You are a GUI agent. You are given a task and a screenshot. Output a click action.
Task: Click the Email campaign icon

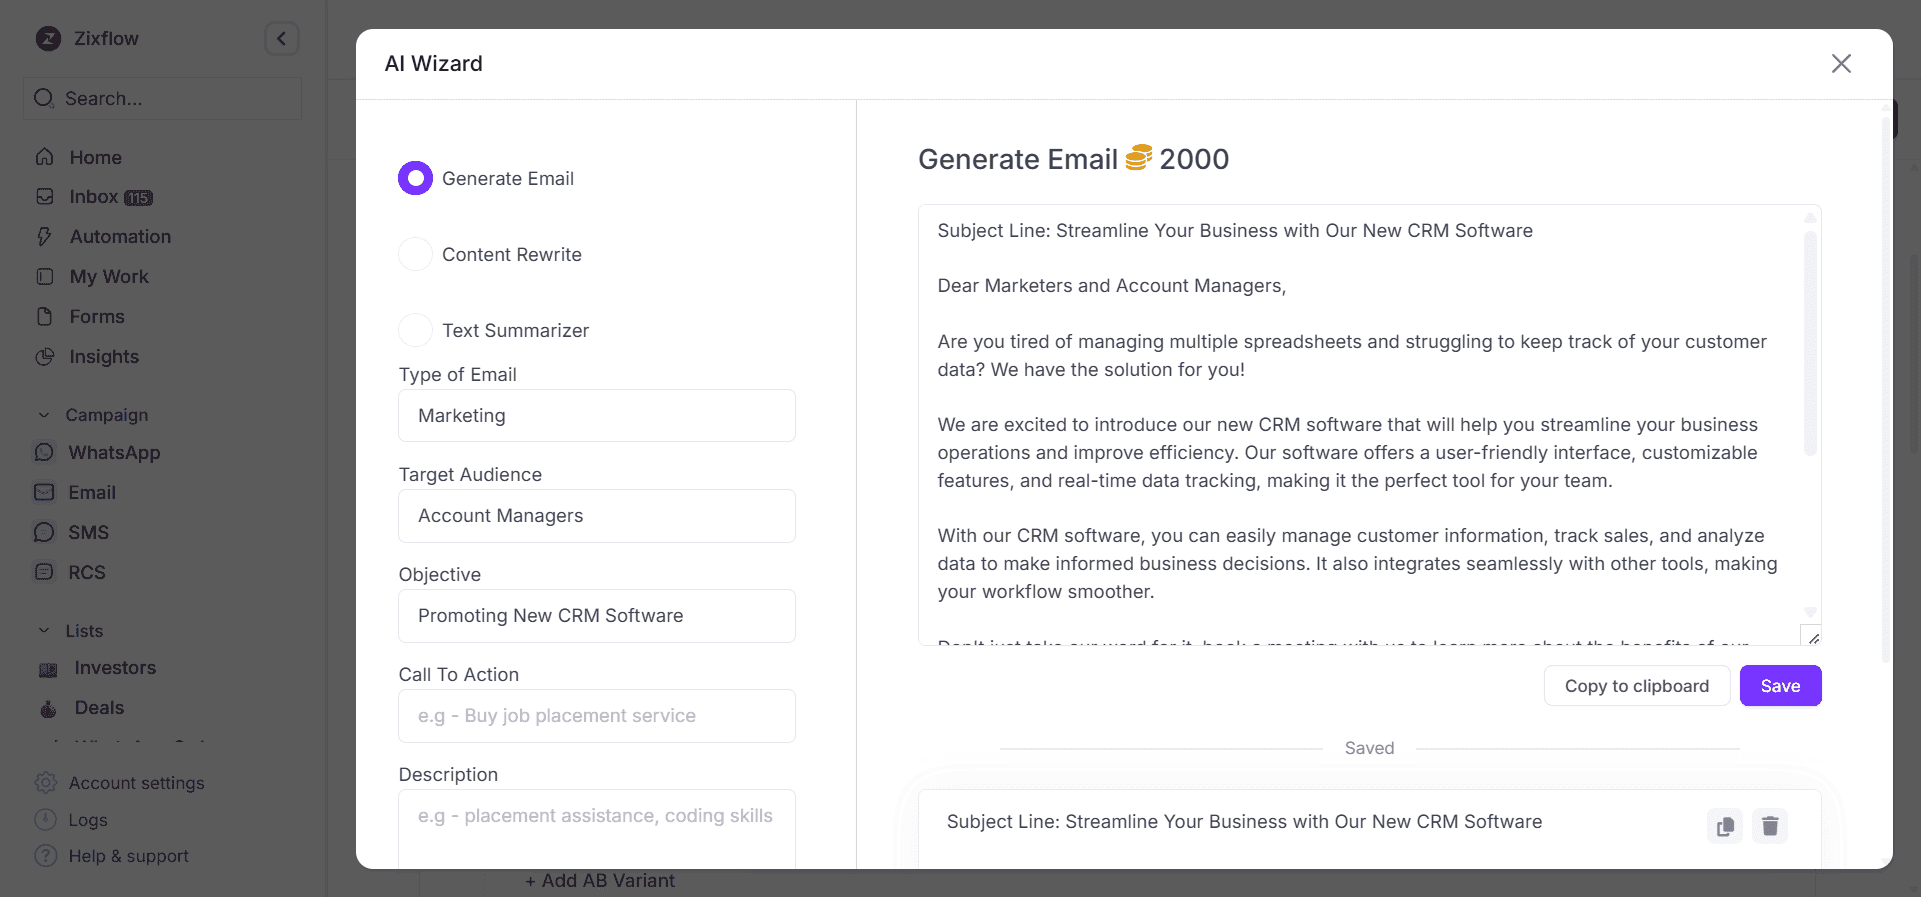(x=45, y=492)
